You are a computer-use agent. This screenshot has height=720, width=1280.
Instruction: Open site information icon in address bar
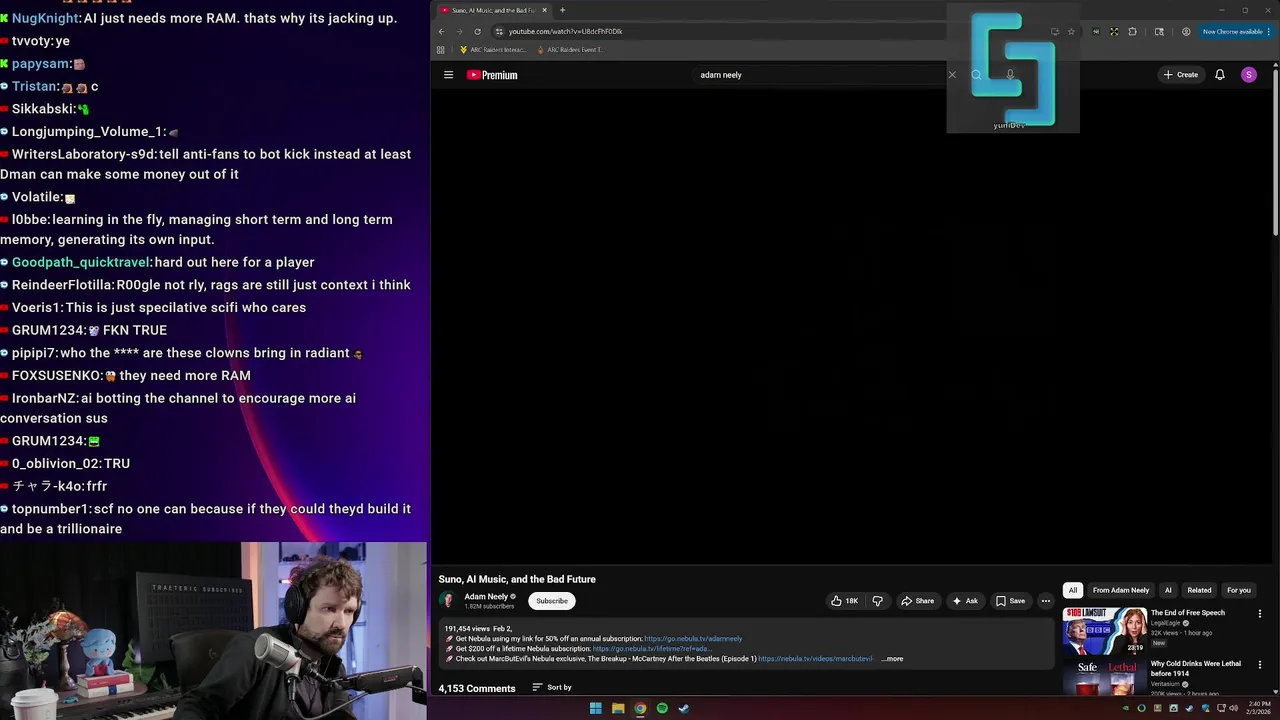[x=499, y=31]
